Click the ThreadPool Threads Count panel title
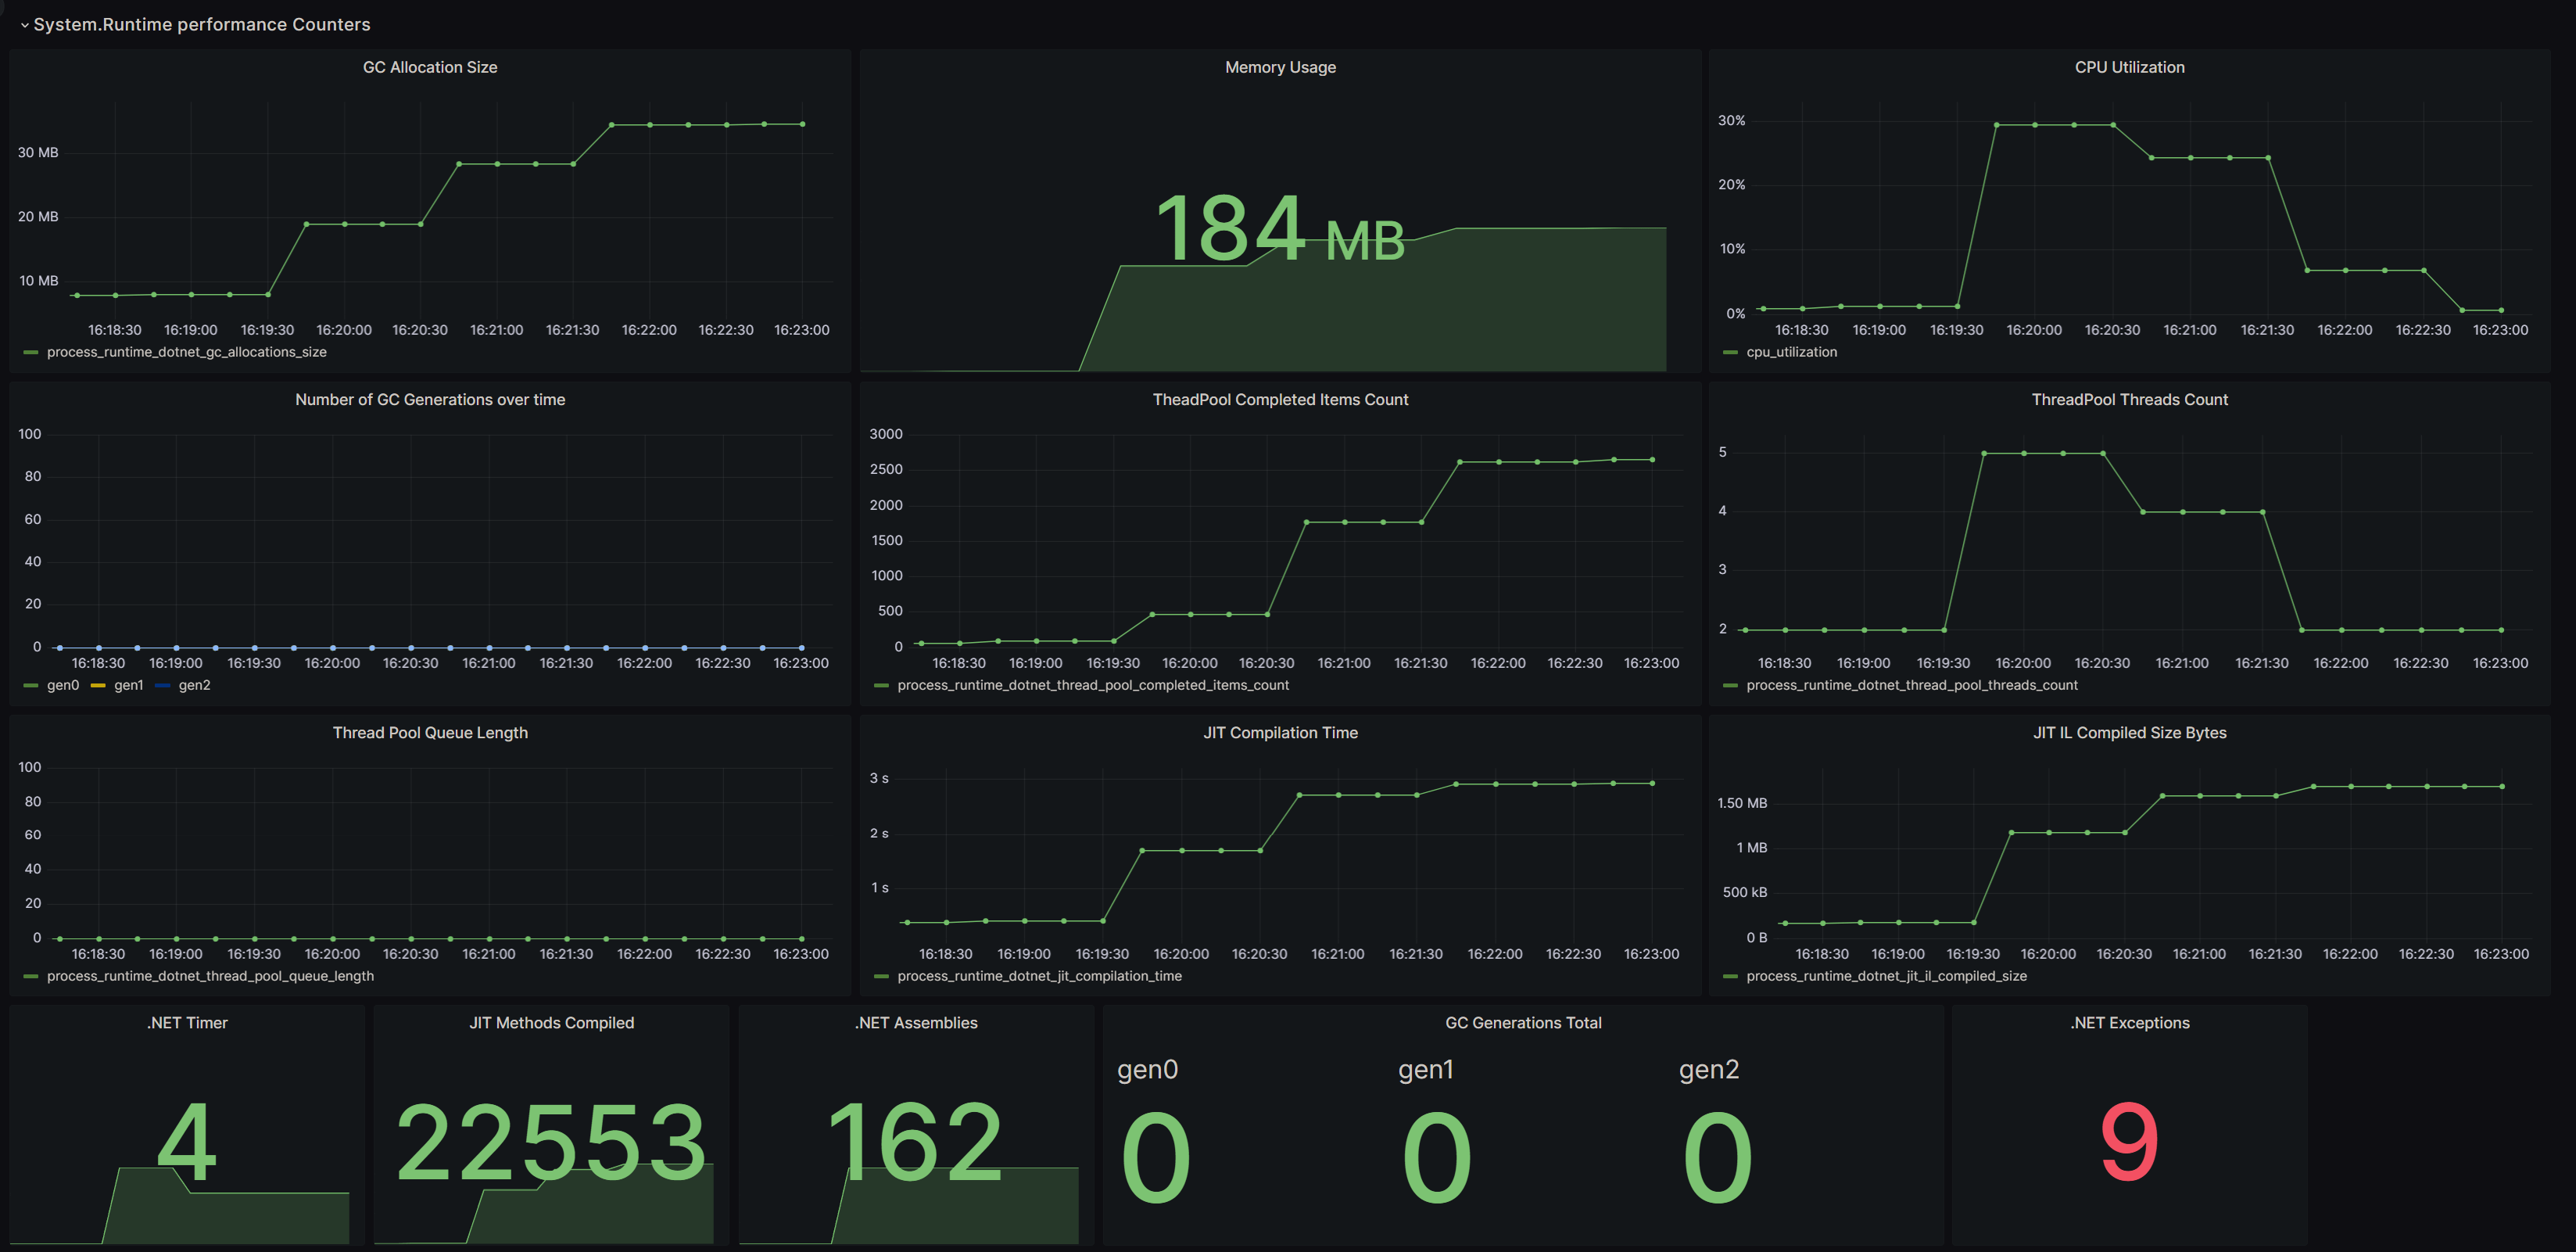The width and height of the screenshot is (2576, 1252). click(2129, 399)
